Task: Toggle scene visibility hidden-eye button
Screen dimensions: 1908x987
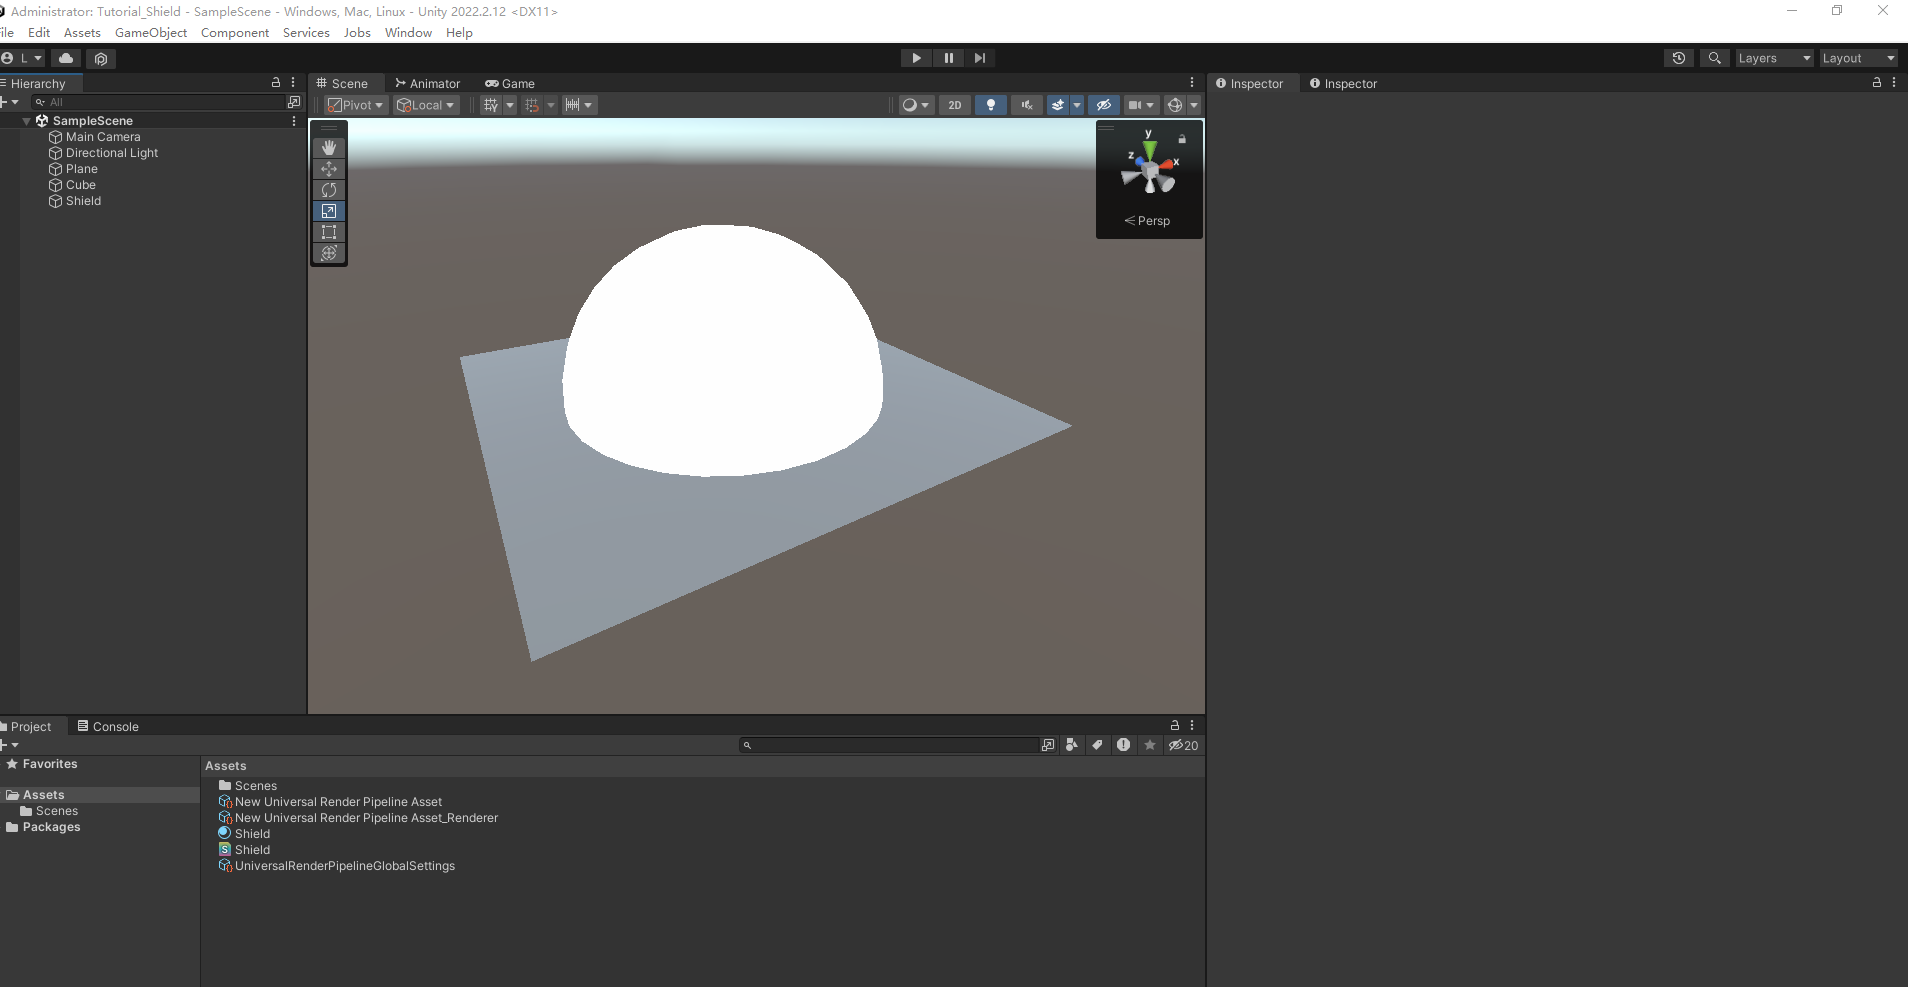Action: tap(1103, 105)
